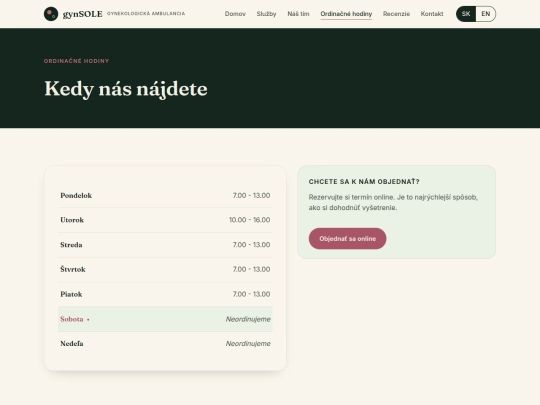Open the Recenzie navigation item
The image size is (540, 405).
(x=396, y=14)
